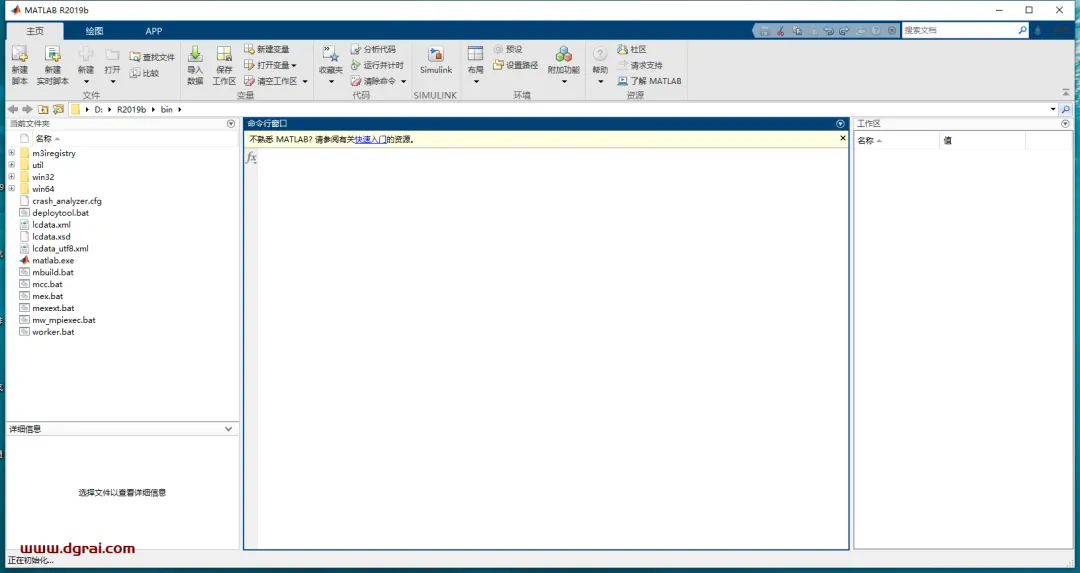Click the Copy icon in quick access toolbar

(797, 31)
